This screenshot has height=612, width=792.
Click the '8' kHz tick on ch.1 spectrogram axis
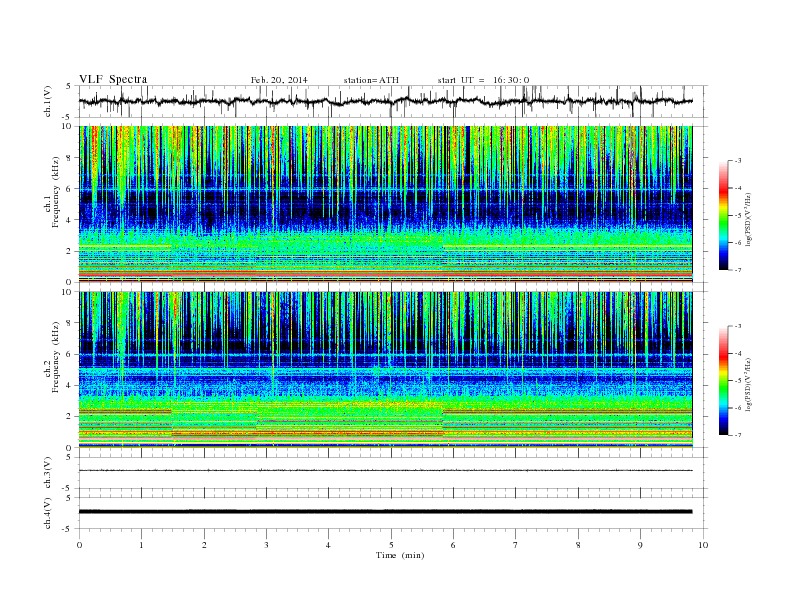point(70,158)
